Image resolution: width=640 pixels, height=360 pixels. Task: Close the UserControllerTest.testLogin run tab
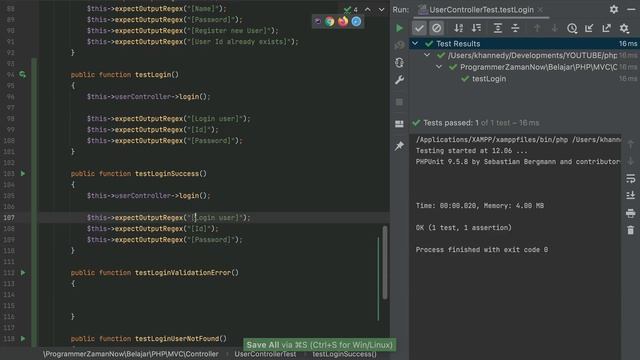[x=540, y=9]
